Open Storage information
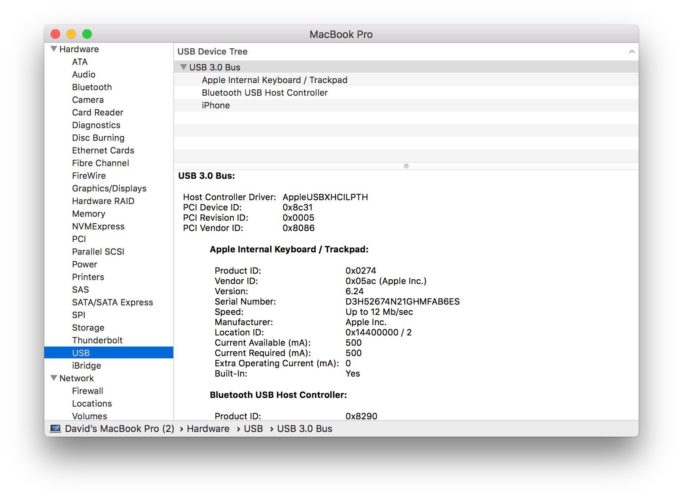The width and height of the screenshot is (683, 500). click(x=88, y=327)
